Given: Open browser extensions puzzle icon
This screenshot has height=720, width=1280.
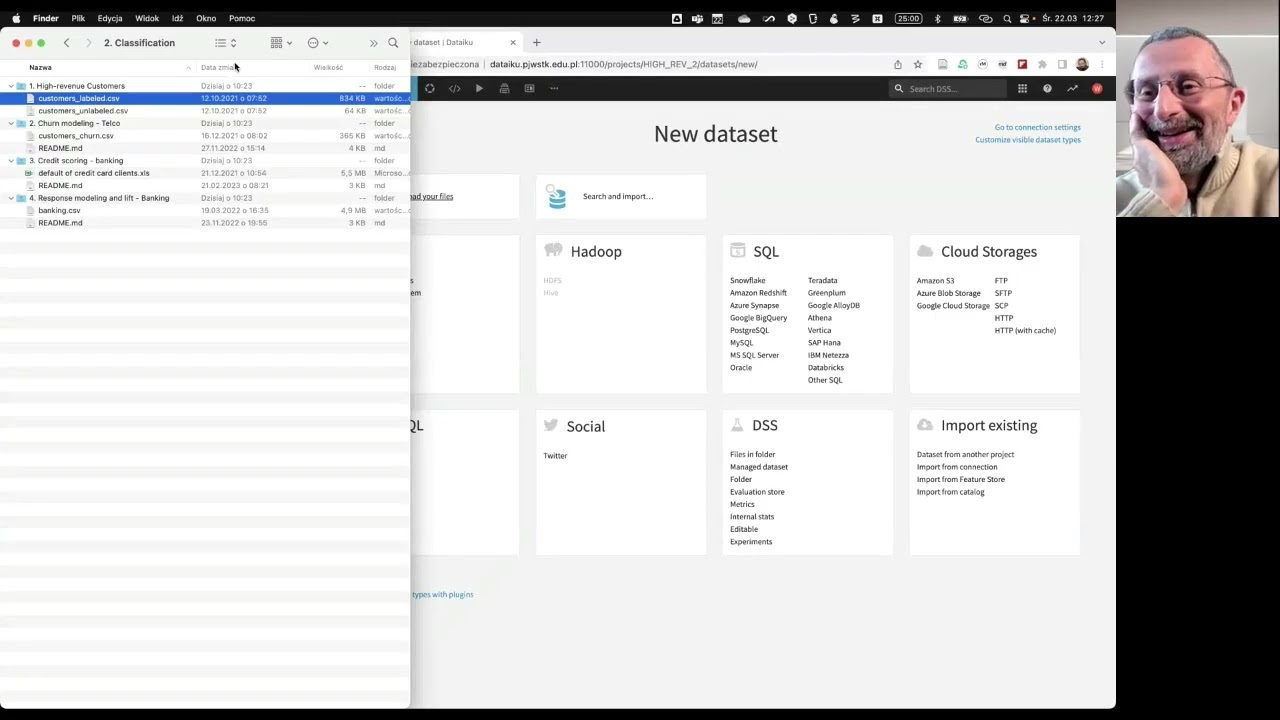Looking at the screenshot, I should tap(1042, 64).
